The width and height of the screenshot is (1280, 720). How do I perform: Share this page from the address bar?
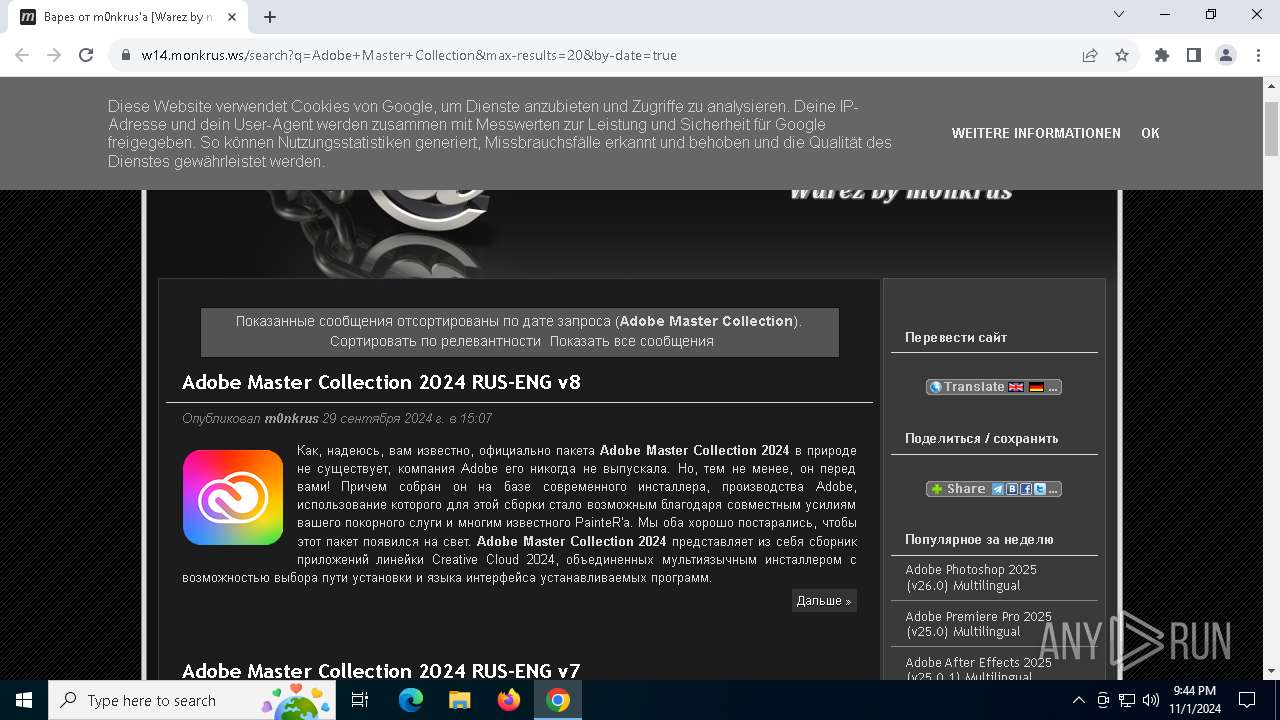[1090, 56]
